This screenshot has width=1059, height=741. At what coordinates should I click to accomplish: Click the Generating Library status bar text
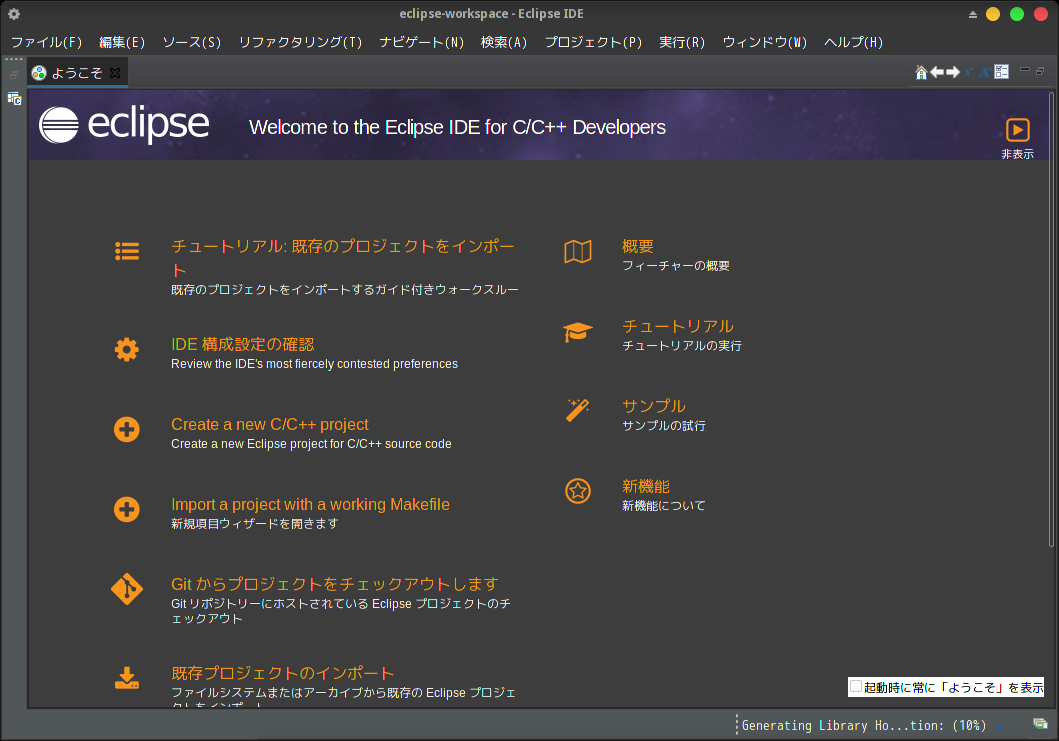(x=864, y=725)
